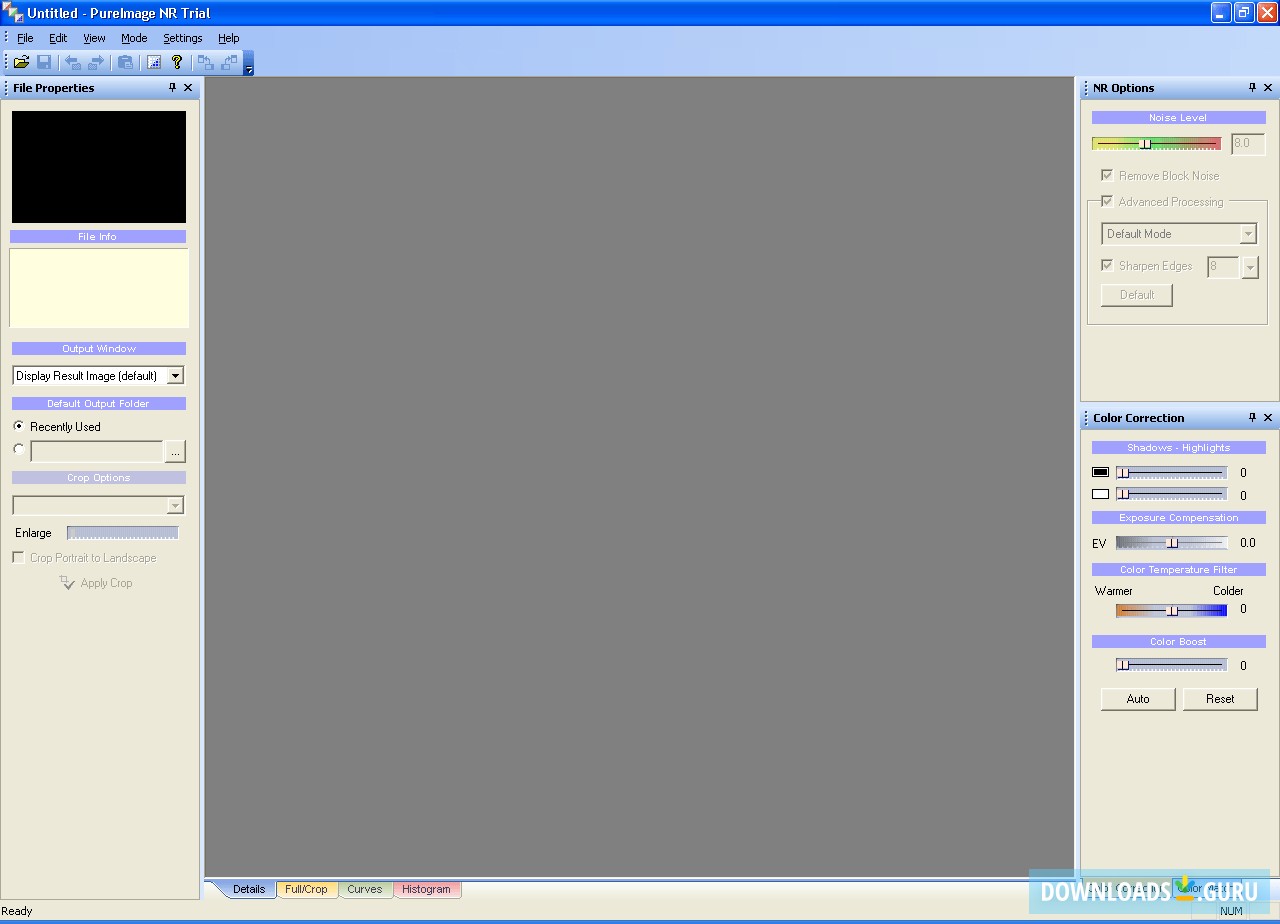Click the Enlarge slider

pos(123,533)
